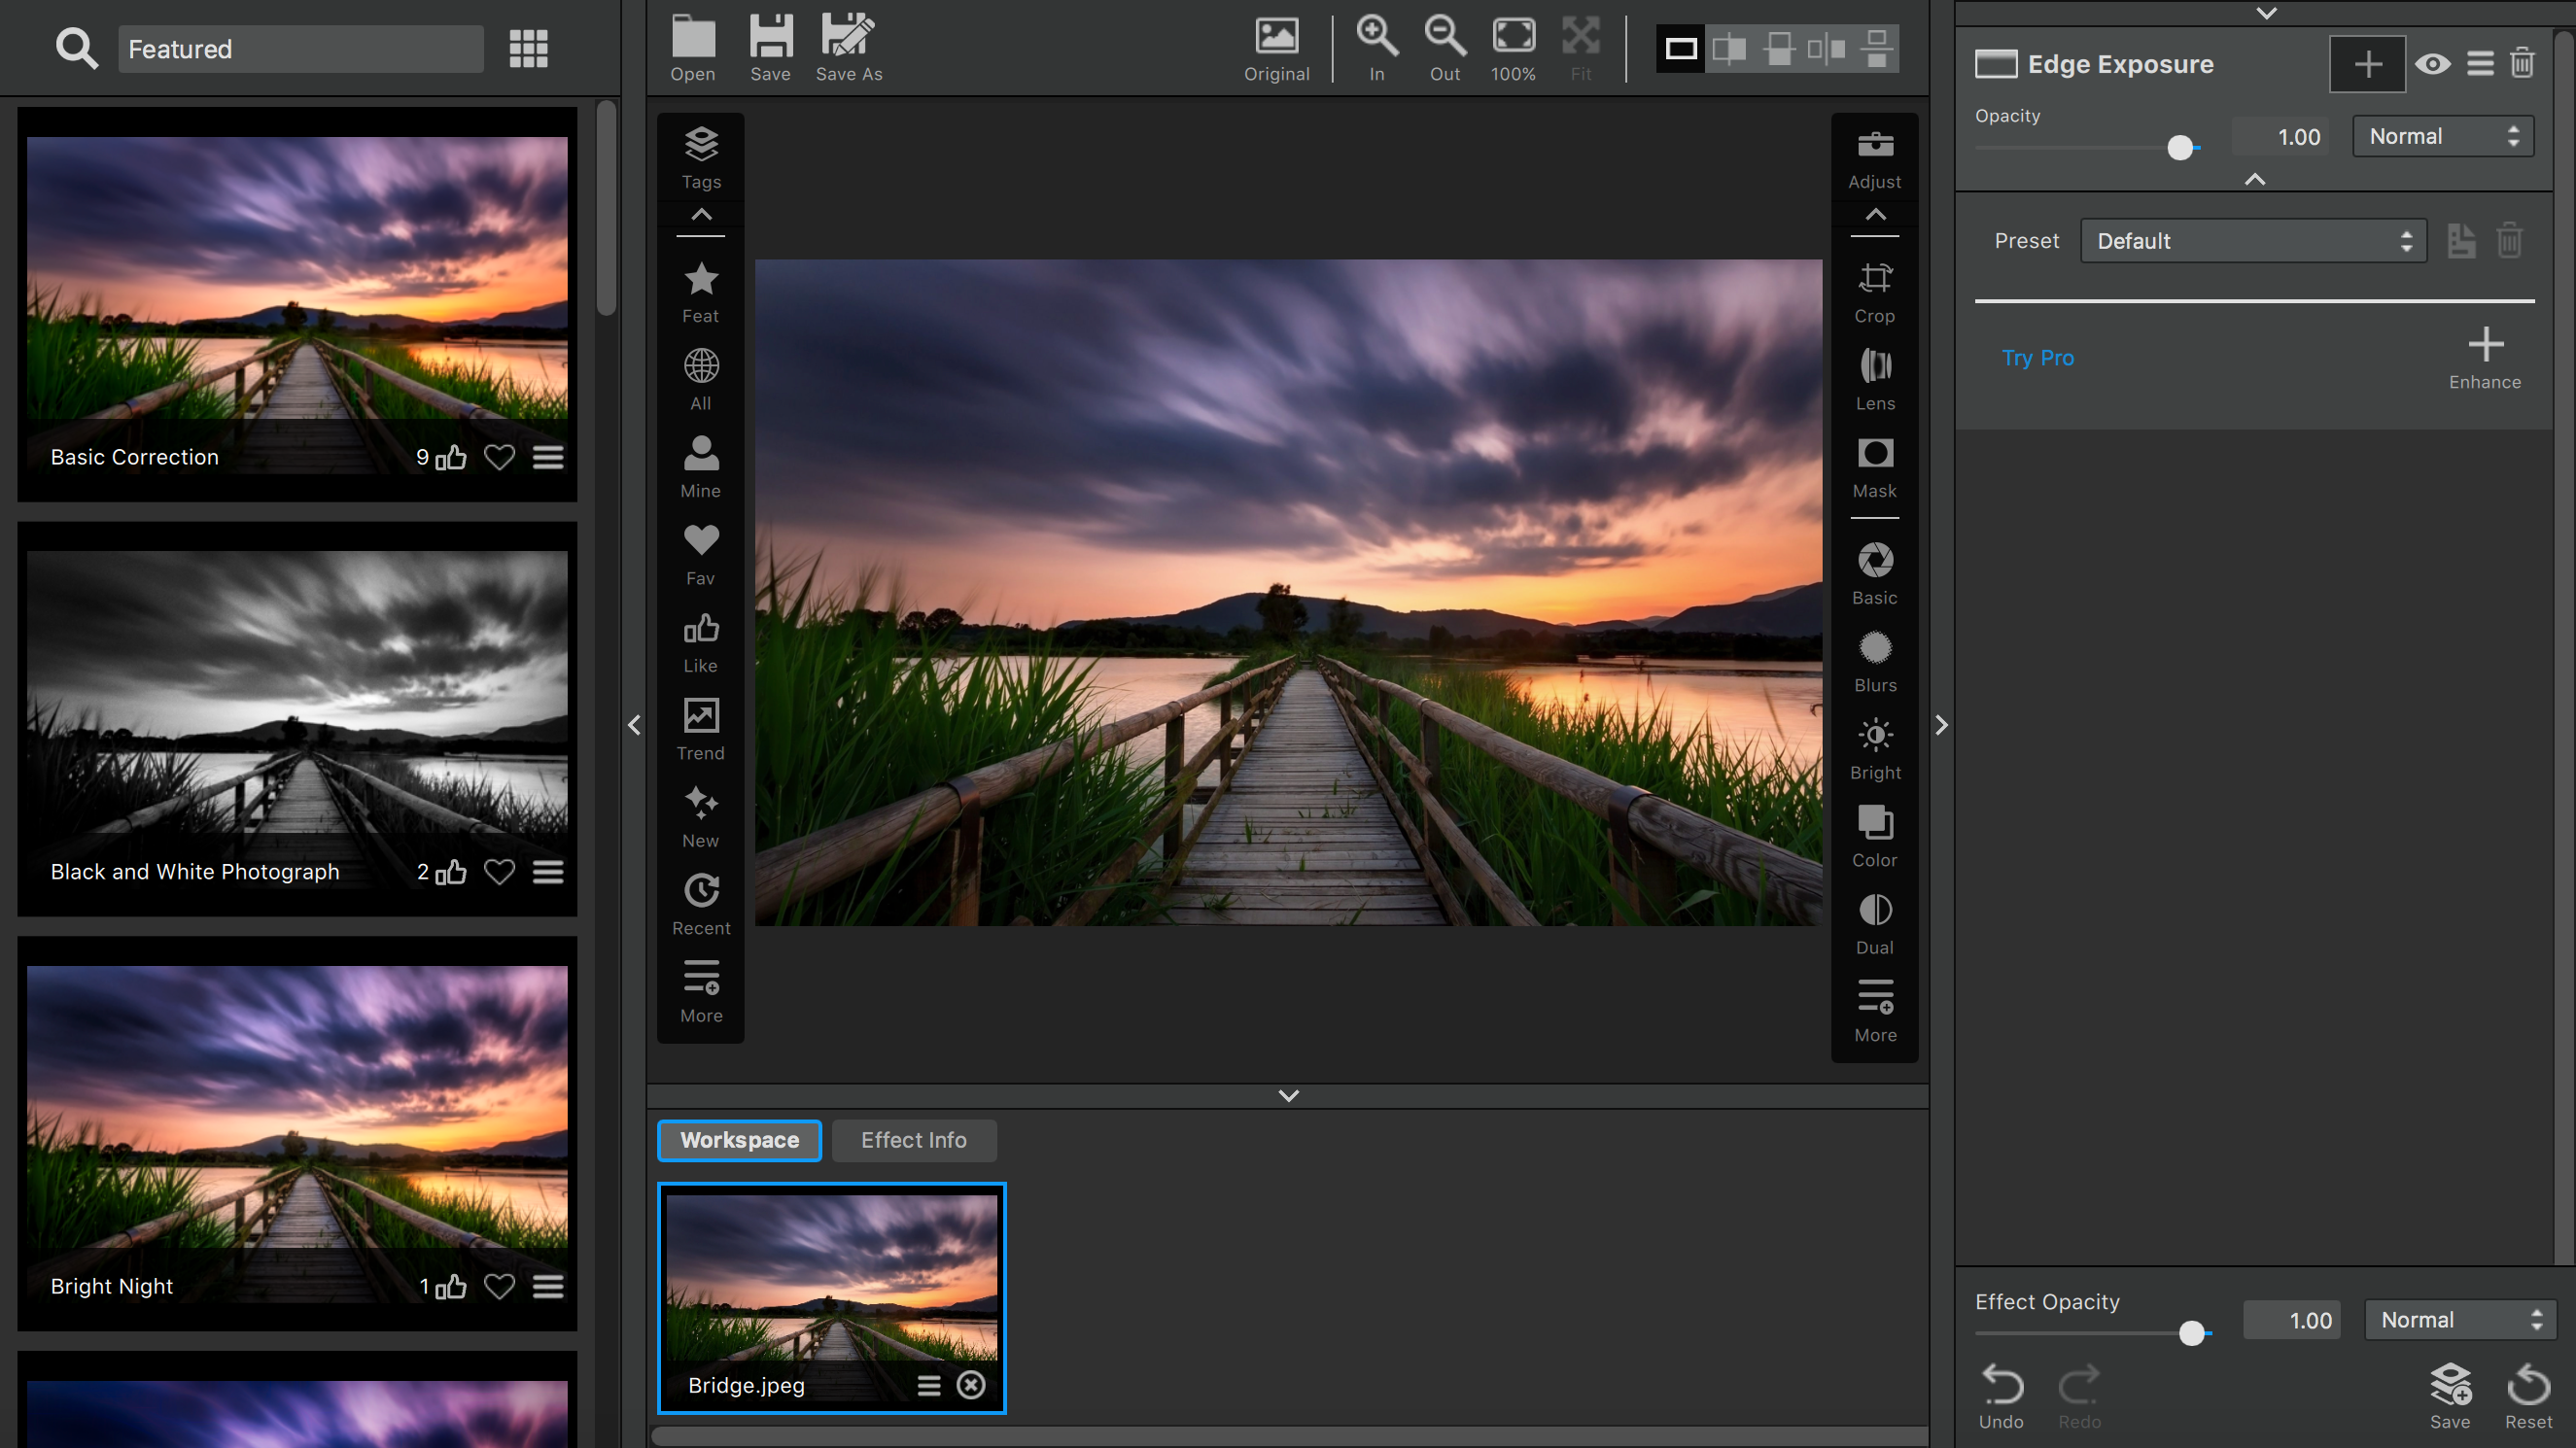Open Edge Exposure filter menu
The width and height of the screenshot is (2576, 1448).
(x=2479, y=64)
